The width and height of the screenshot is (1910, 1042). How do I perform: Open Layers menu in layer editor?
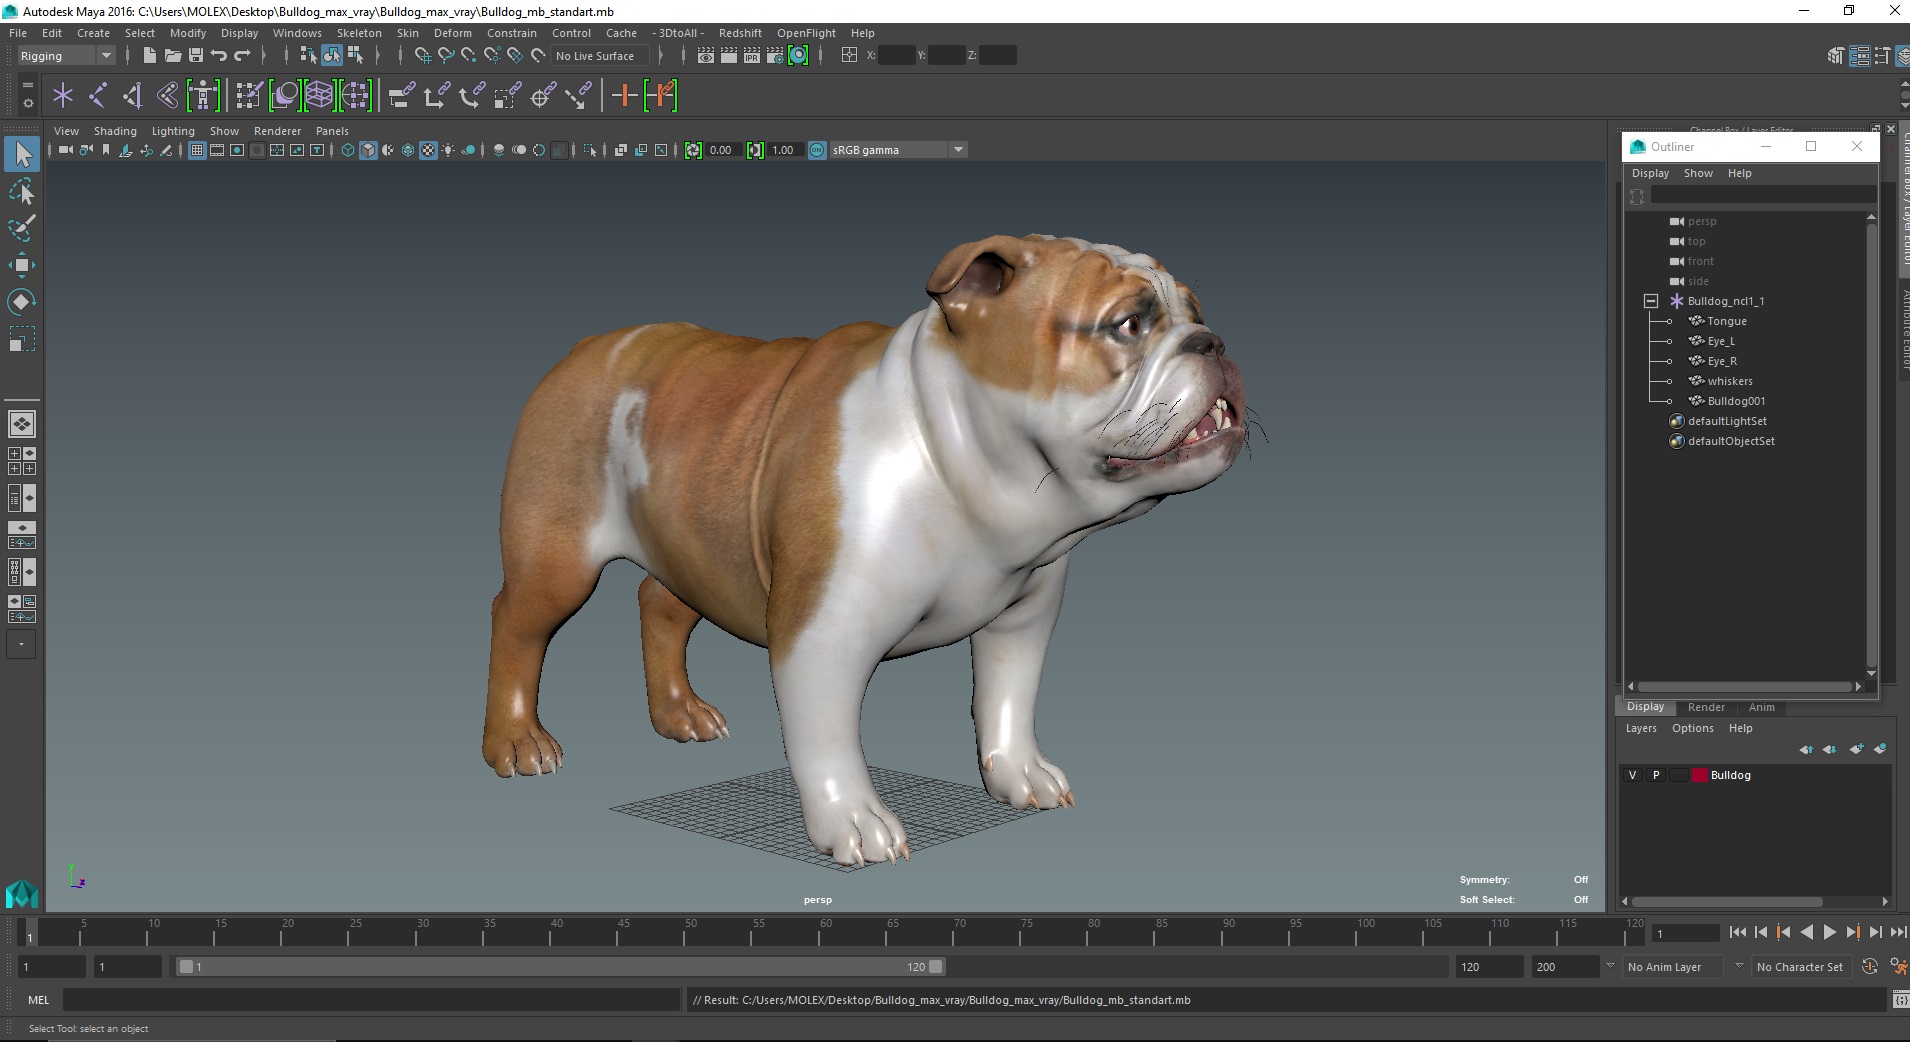pyautogui.click(x=1641, y=728)
